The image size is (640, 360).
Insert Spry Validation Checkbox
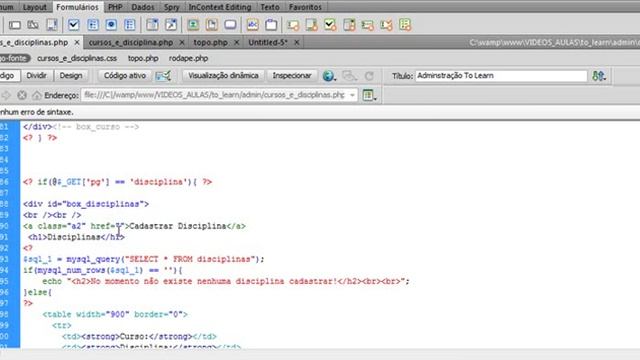(x=330, y=25)
